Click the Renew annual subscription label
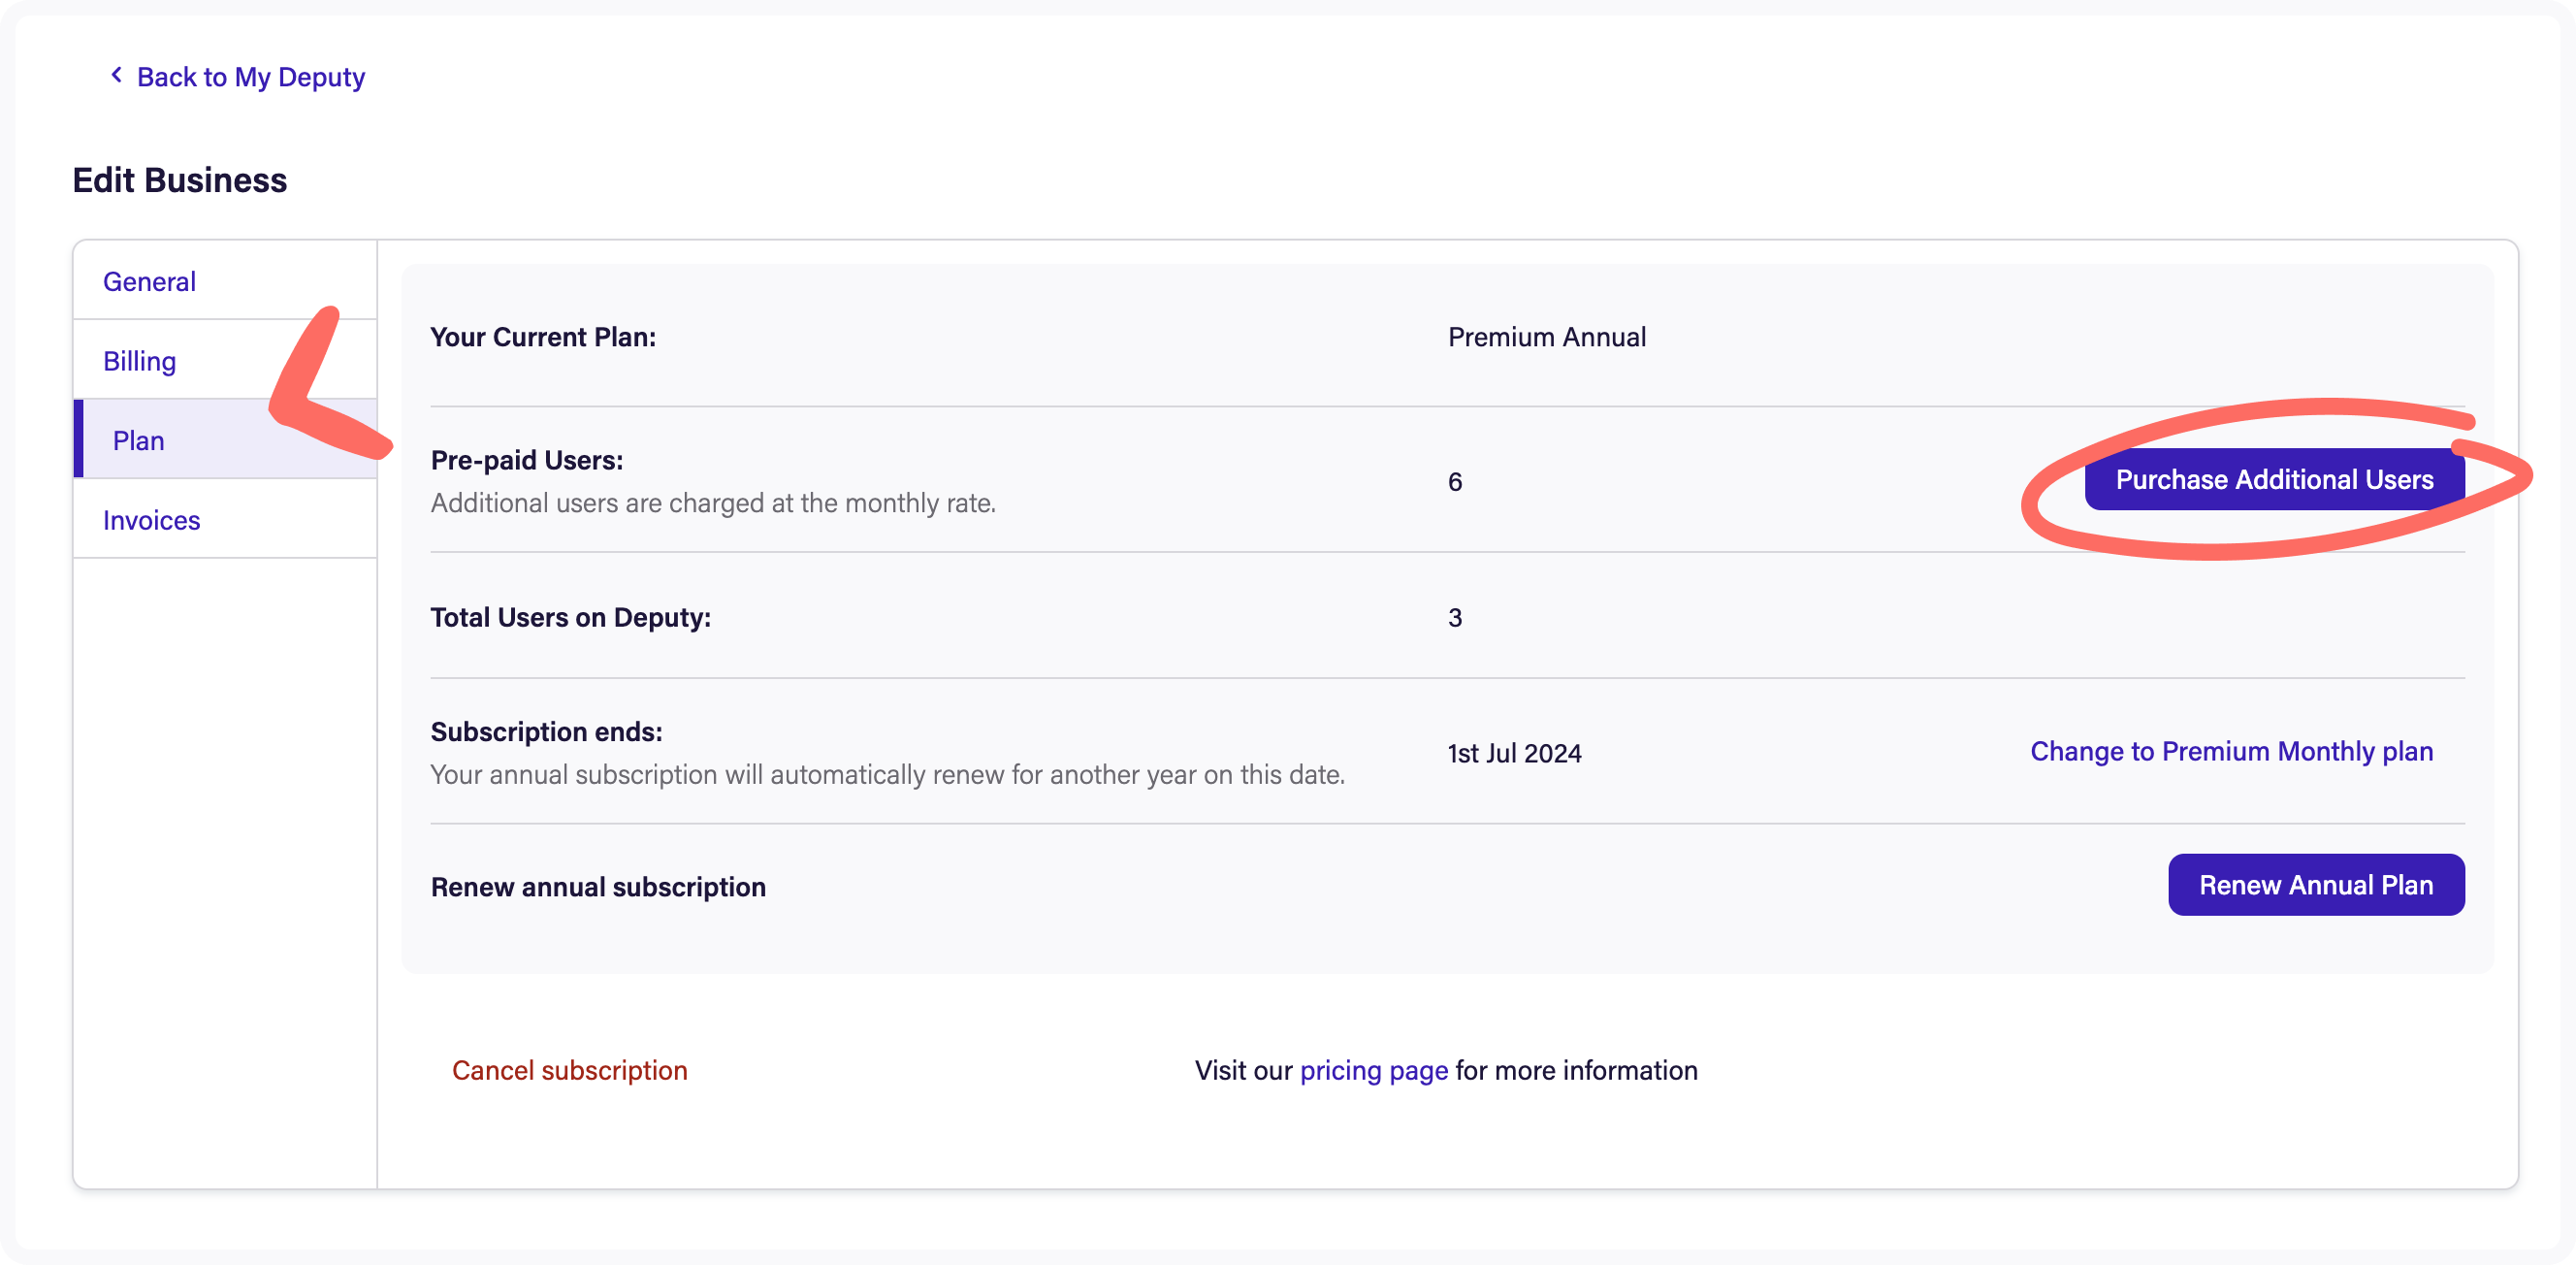Image resolution: width=2576 pixels, height=1265 pixels. 598,887
